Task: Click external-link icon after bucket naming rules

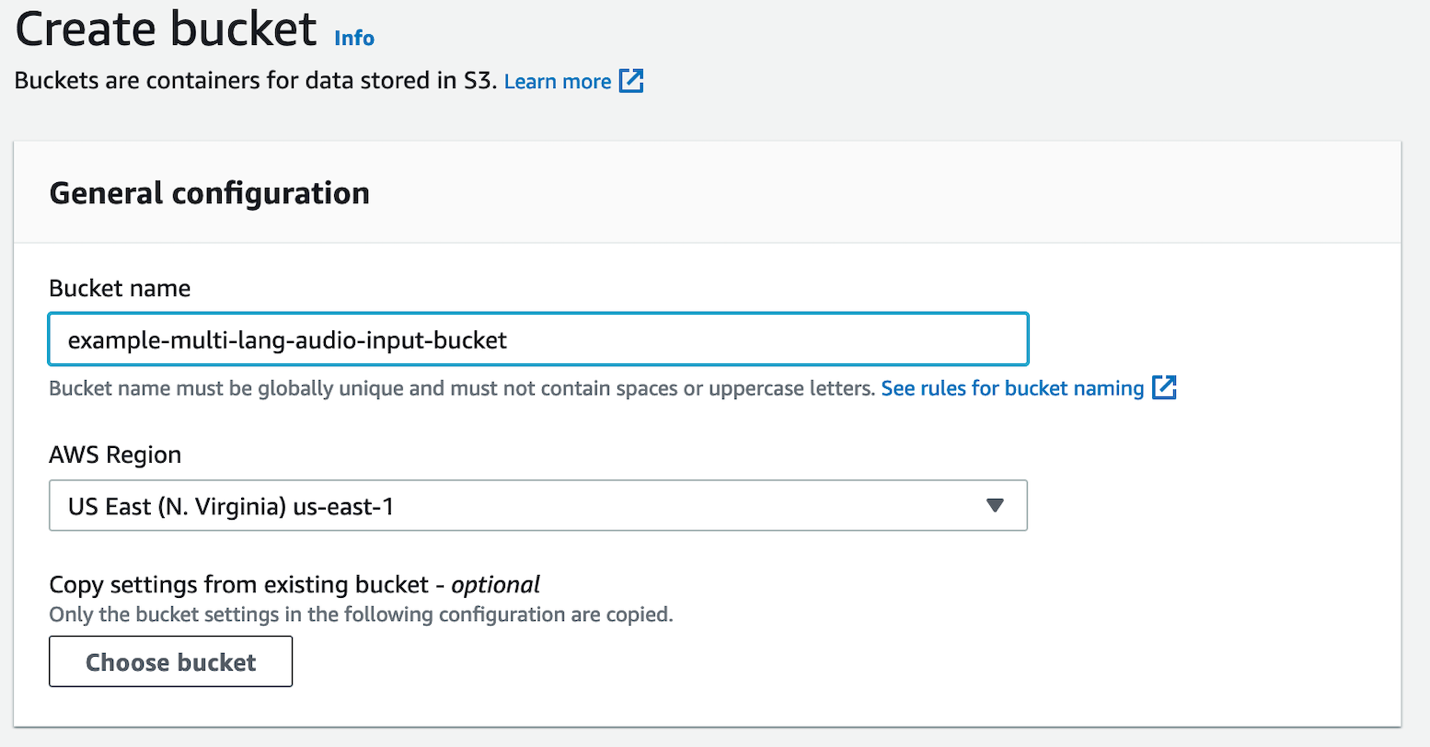Action: pyautogui.click(x=1164, y=388)
